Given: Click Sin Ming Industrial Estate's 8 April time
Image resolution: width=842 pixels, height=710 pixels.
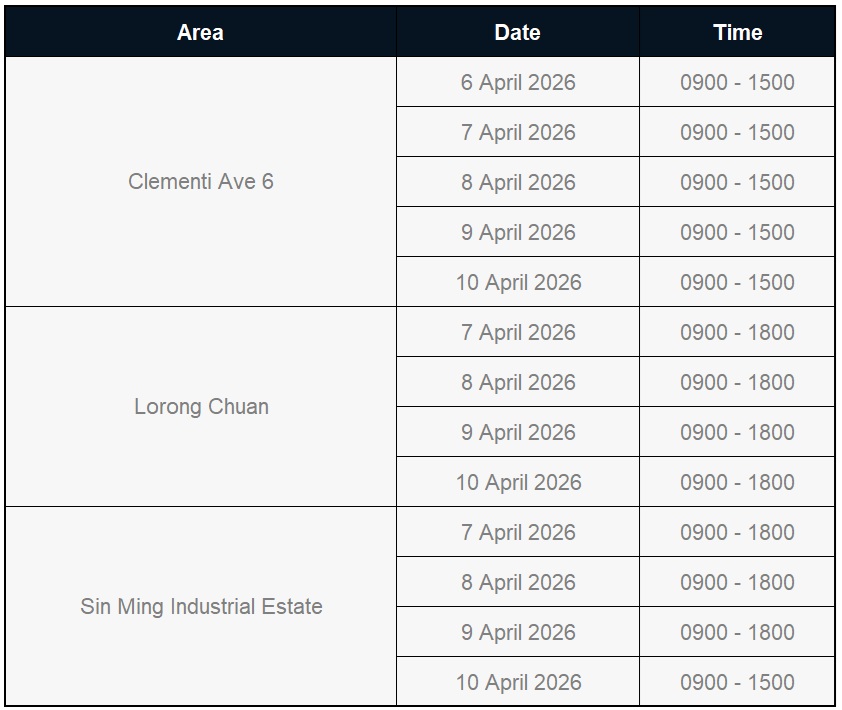Looking at the screenshot, I should 737,582.
